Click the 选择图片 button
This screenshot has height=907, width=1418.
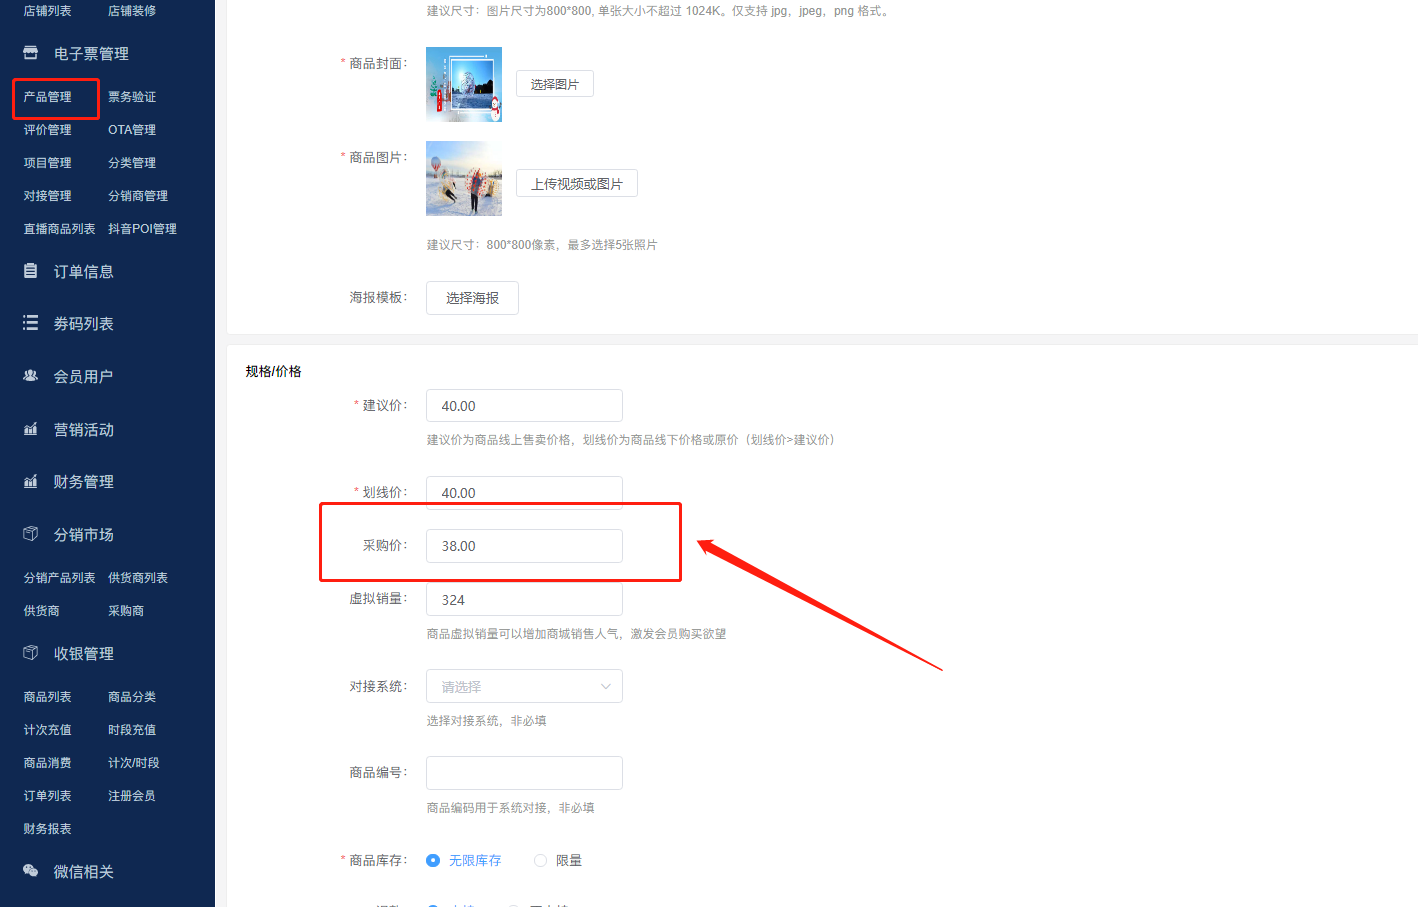click(x=554, y=83)
